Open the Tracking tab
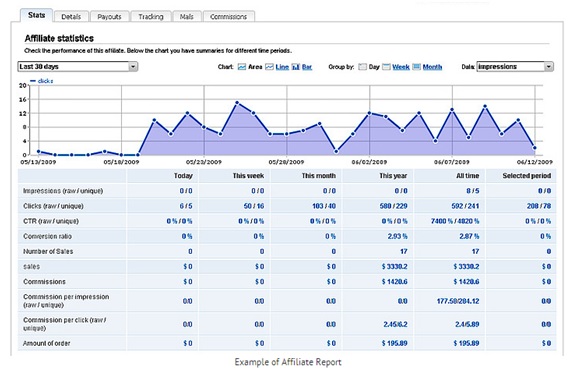 click(151, 17)
